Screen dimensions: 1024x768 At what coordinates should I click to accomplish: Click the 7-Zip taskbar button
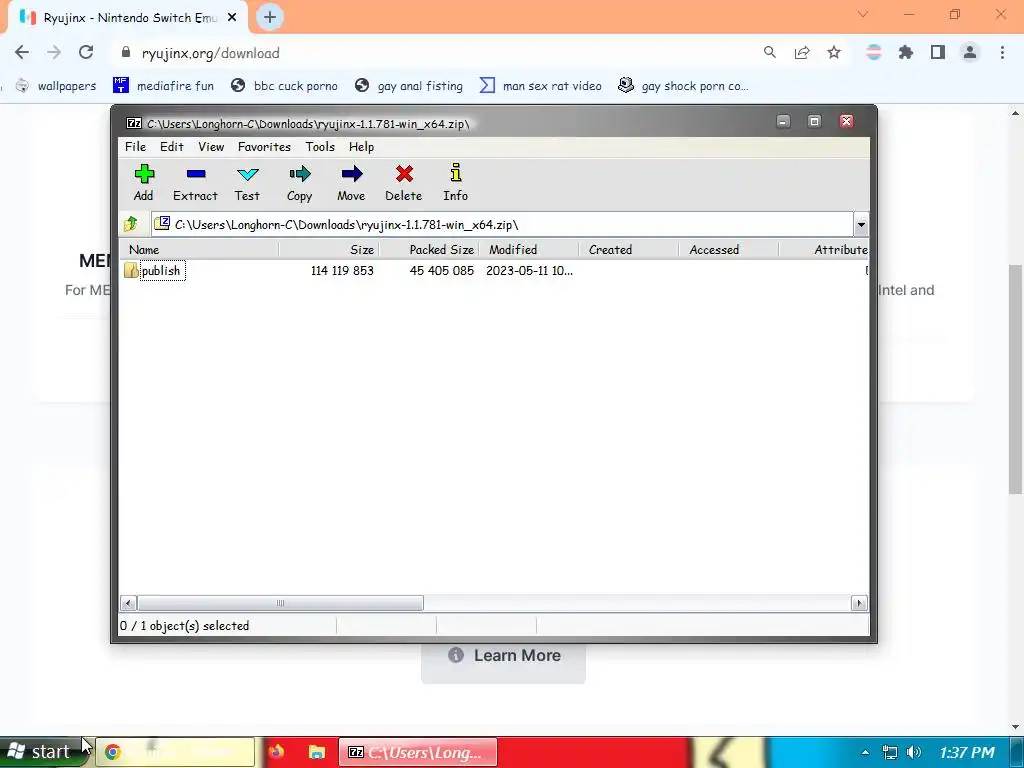pyautogui.click(x=418, y=752)
